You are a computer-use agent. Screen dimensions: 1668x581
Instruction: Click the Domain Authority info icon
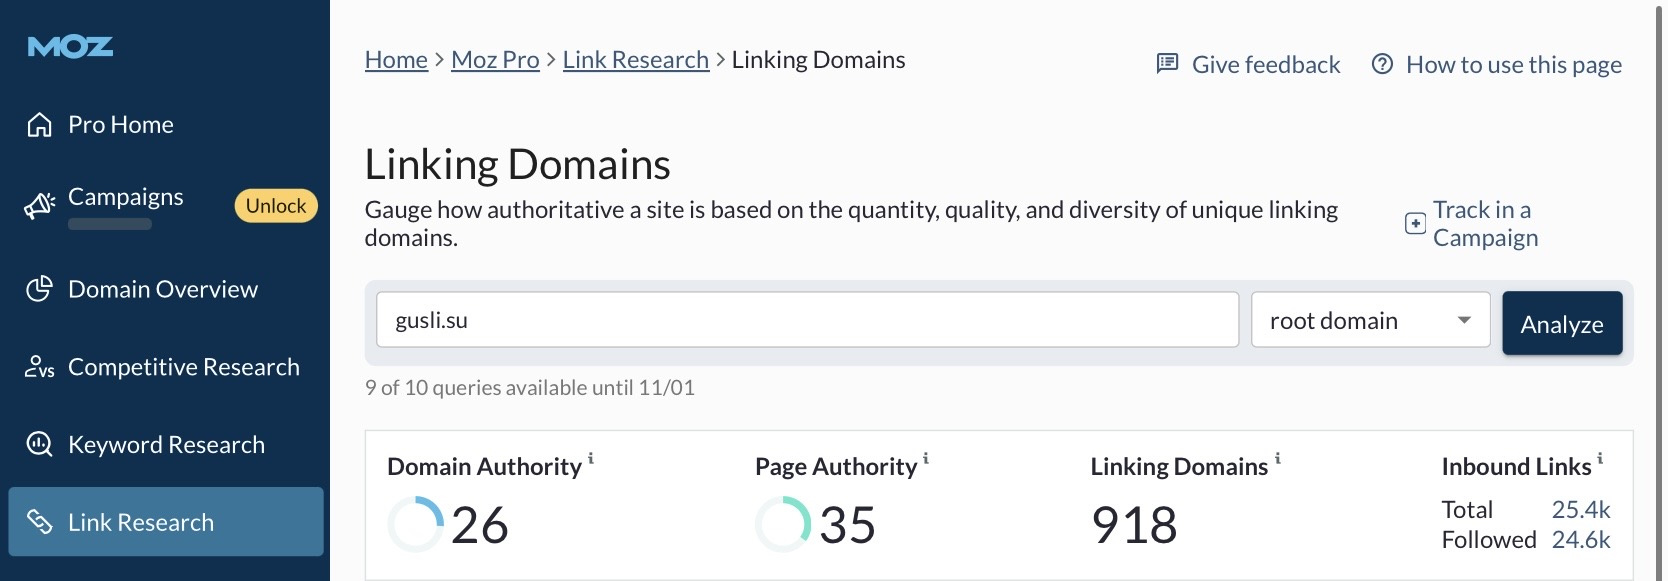point(590,459)
